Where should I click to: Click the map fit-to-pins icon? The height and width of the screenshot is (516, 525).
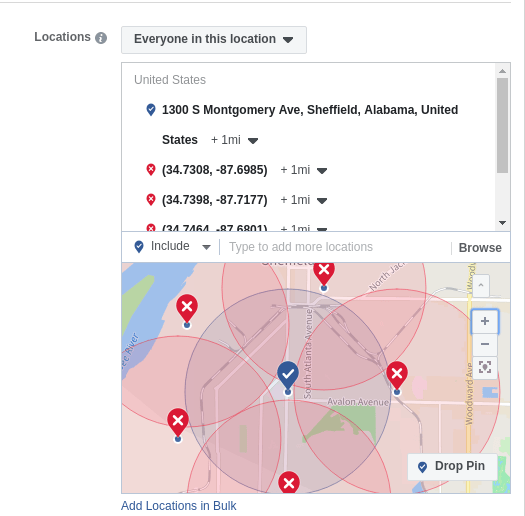point(484,367)
